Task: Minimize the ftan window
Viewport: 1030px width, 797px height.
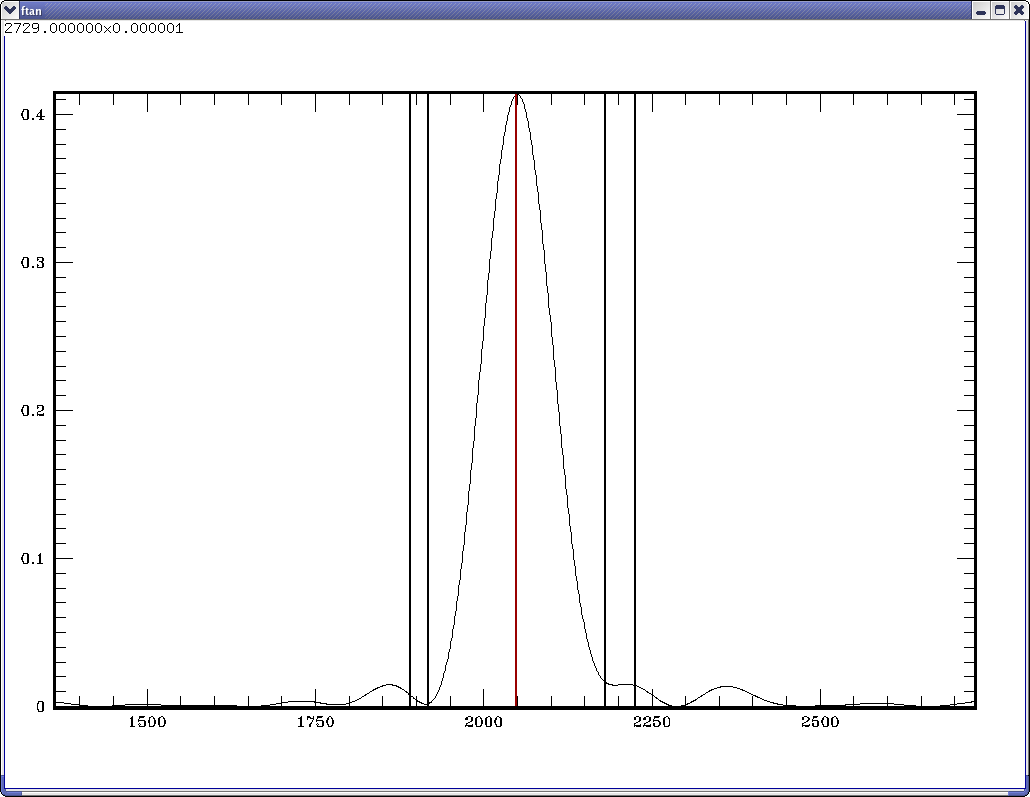Action: 981,10
